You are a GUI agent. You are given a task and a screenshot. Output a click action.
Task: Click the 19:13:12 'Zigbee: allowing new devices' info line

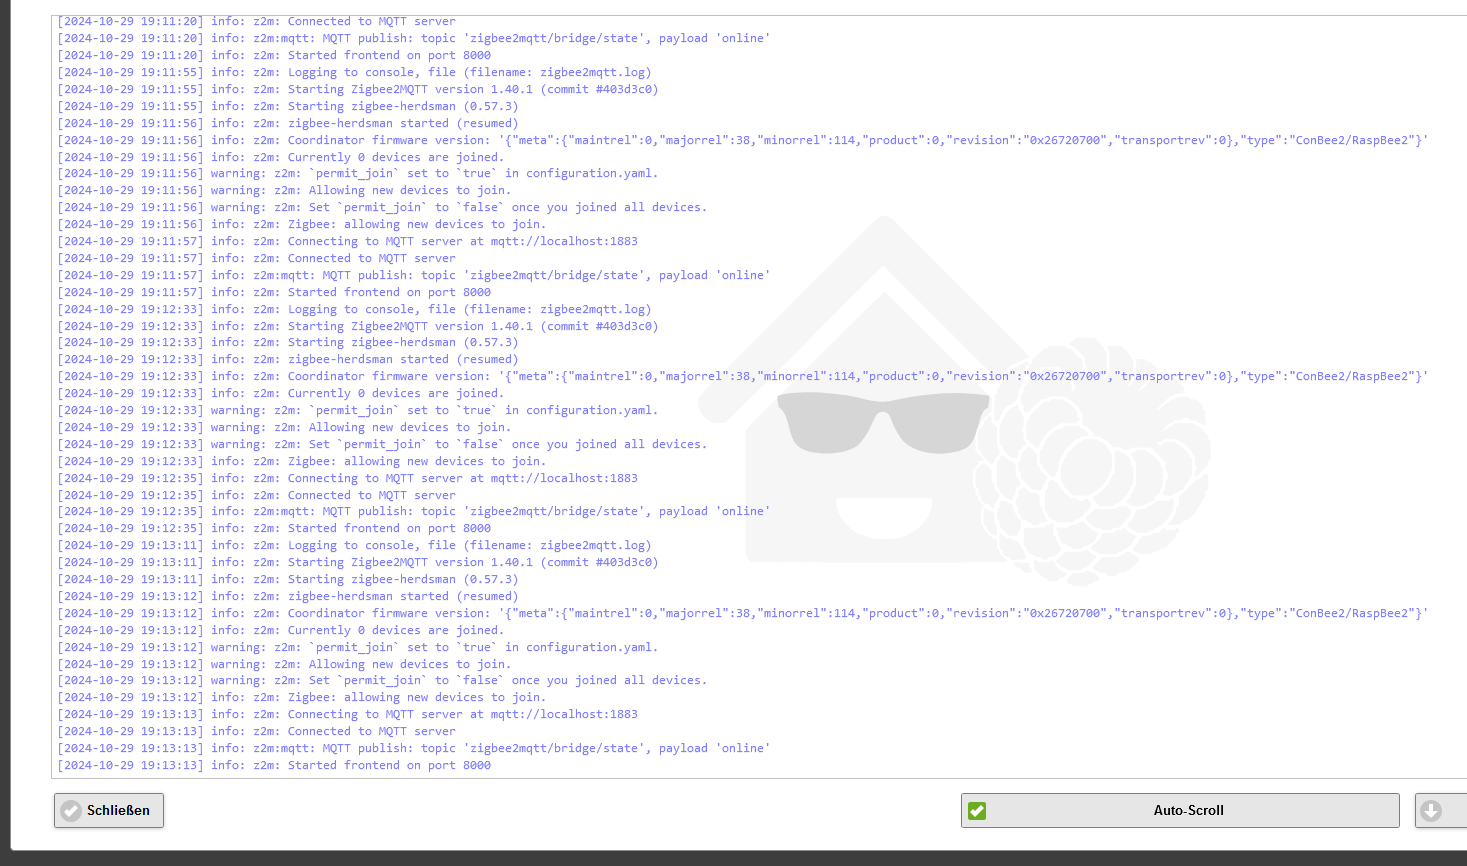302,697
